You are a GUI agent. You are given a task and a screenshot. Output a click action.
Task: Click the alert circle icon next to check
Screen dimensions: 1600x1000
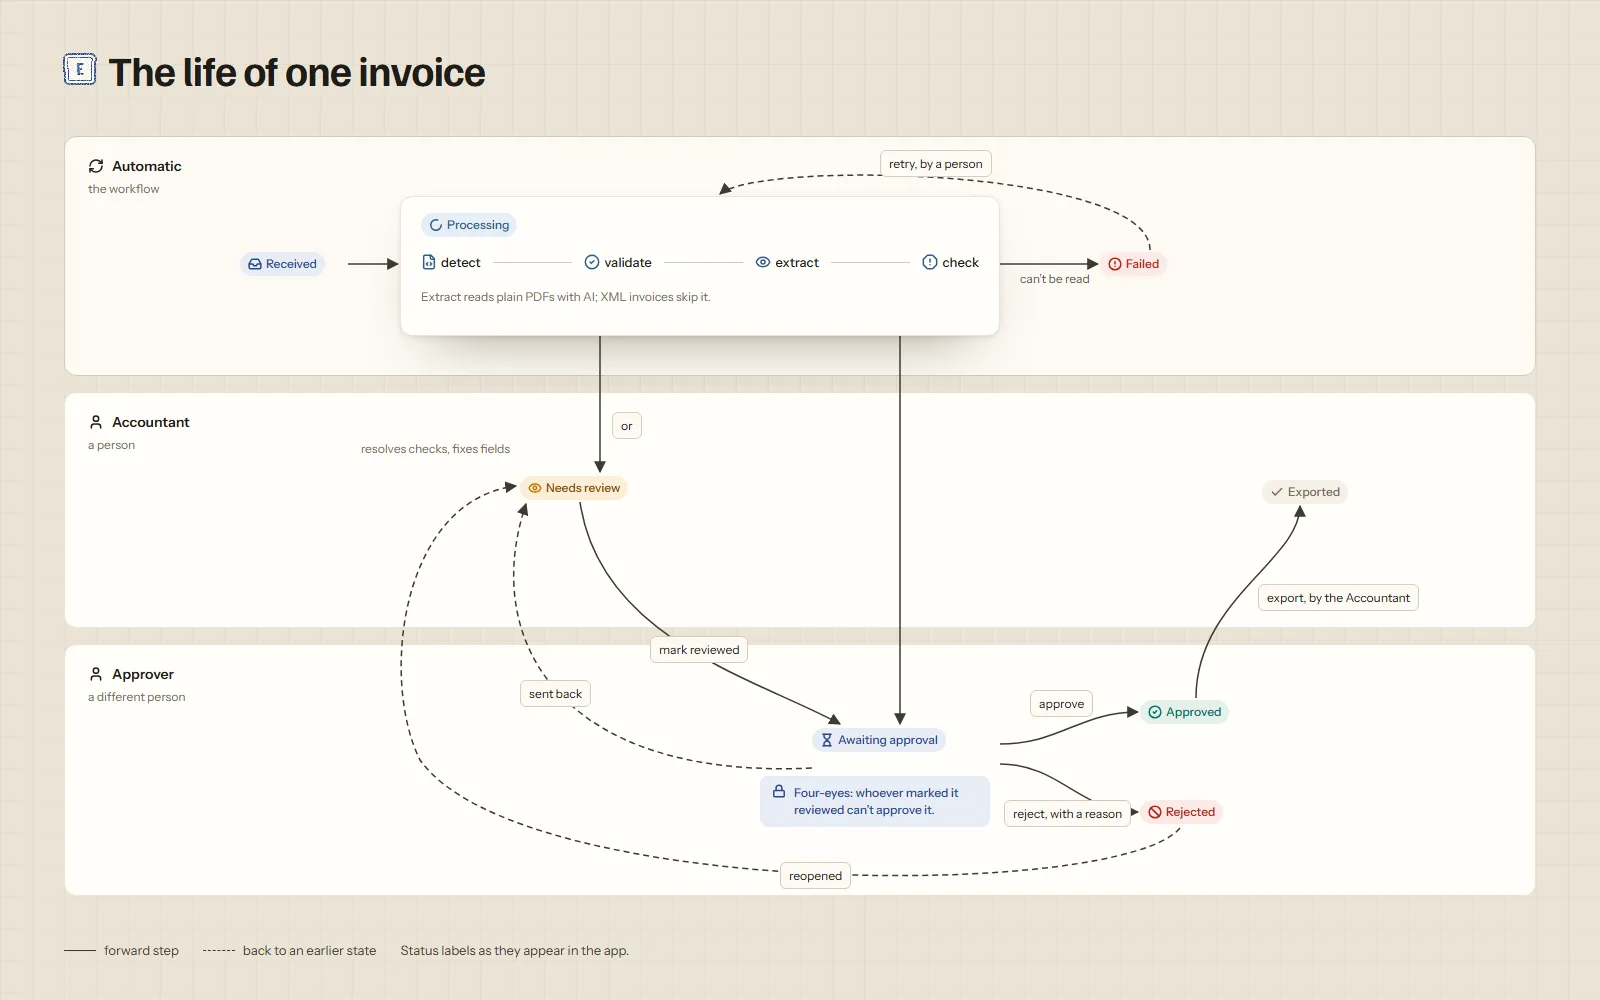(930, 262)
